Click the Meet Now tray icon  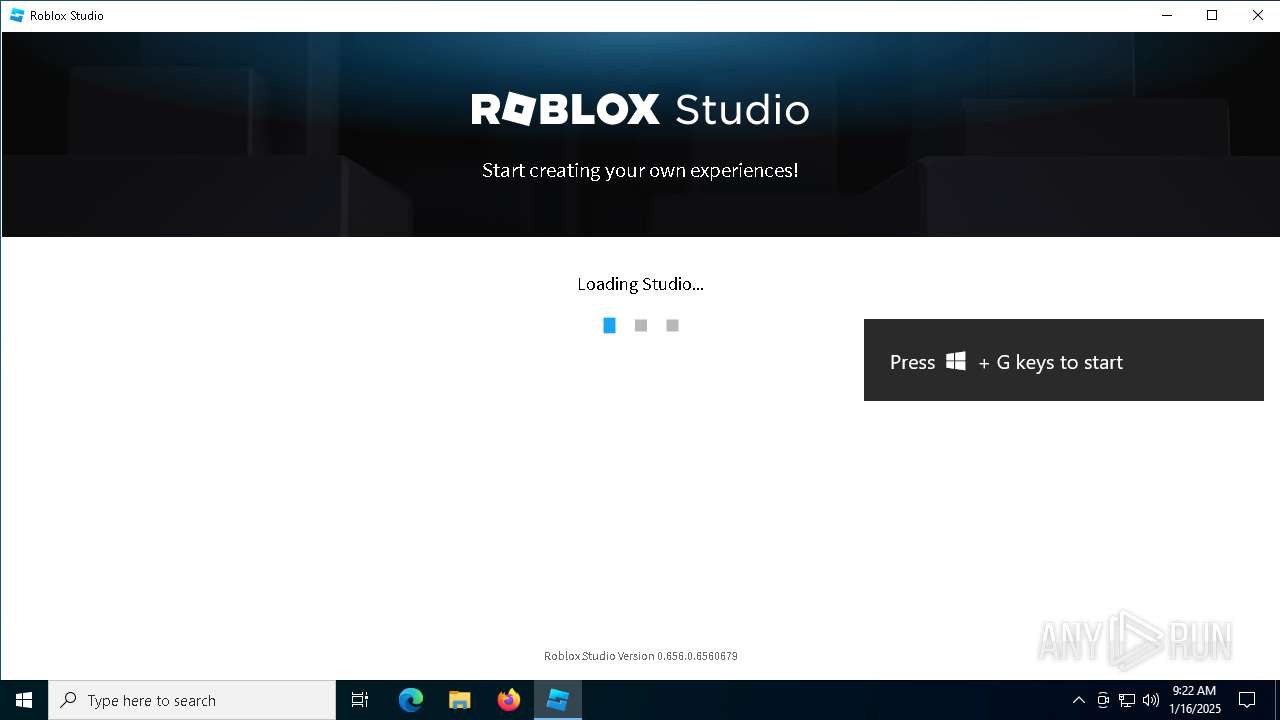point(1103,700)
